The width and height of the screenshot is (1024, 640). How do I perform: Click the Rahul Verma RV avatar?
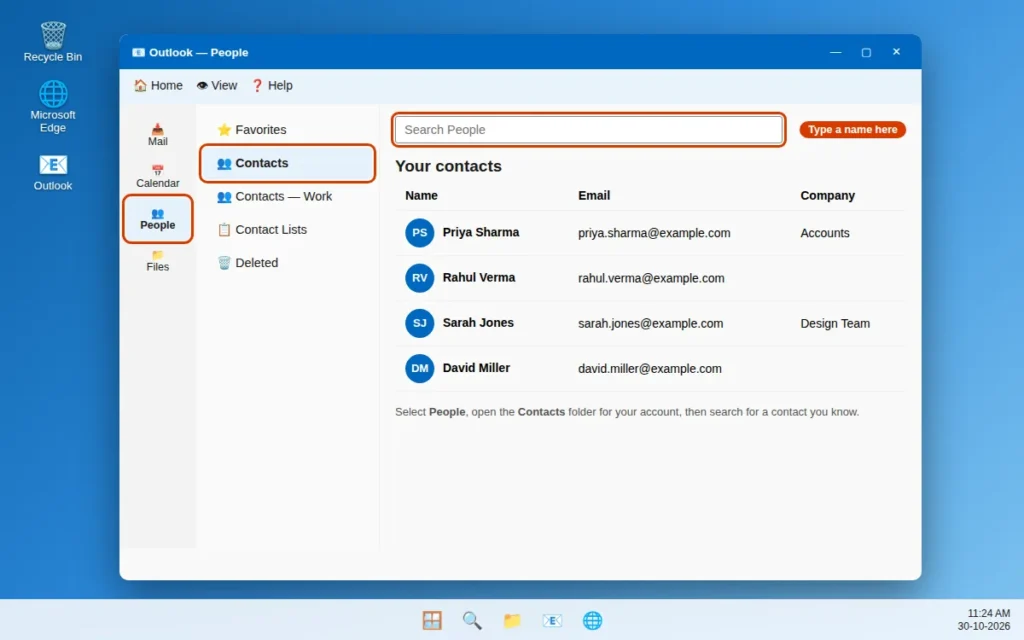tap(419, 278)
